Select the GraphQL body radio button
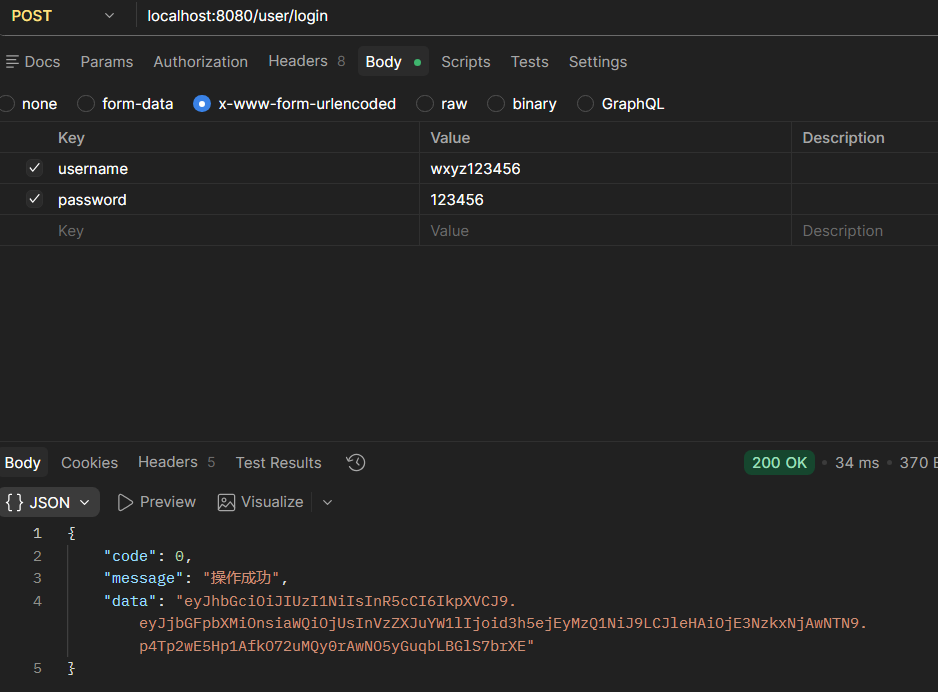The width and height of the screenshot is (938, 692). point(585,103)
